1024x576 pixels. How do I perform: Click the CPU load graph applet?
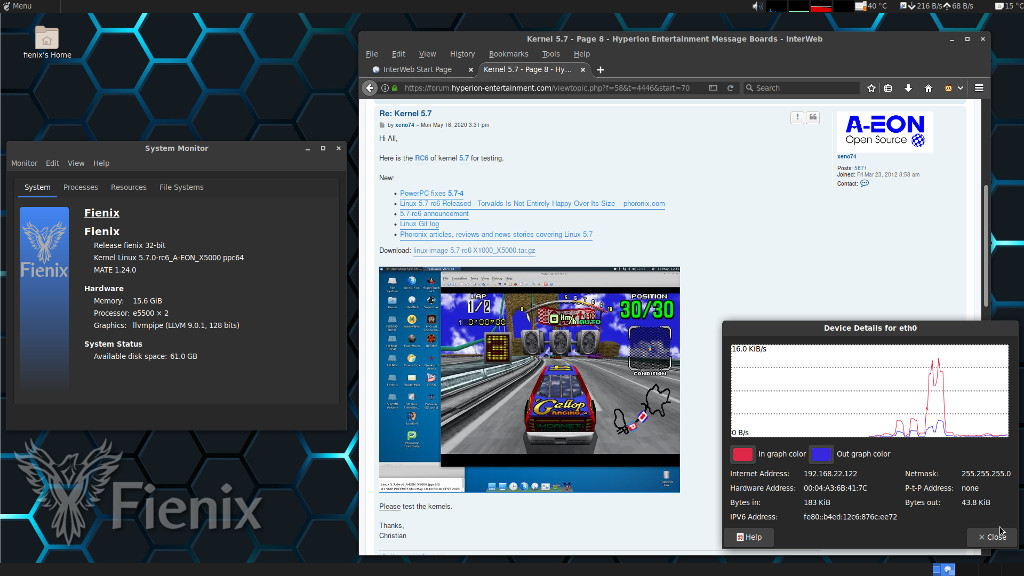776,6
